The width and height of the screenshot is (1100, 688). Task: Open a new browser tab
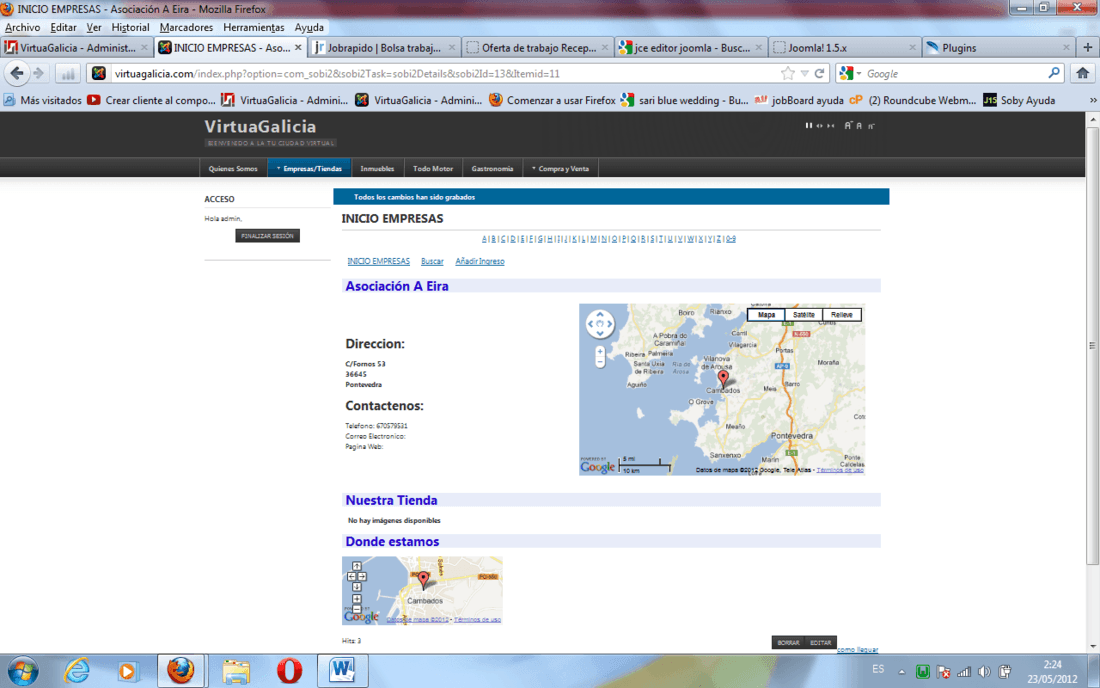point(1088,47)
